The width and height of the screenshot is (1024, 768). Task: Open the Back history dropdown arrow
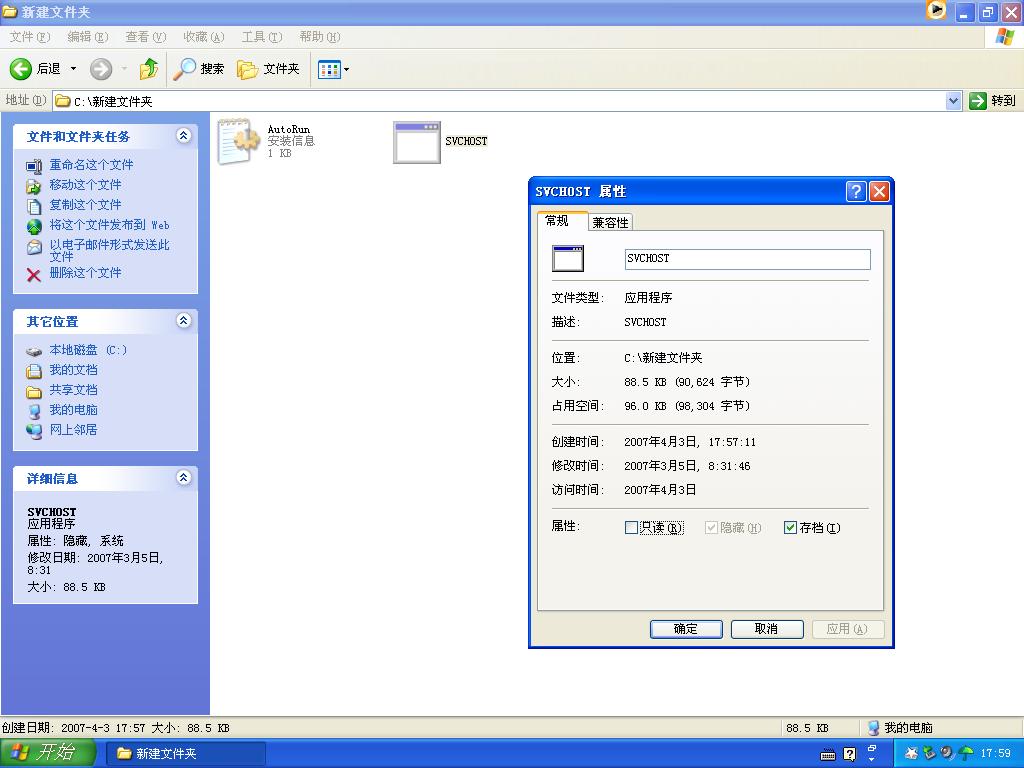pos(73,69)
